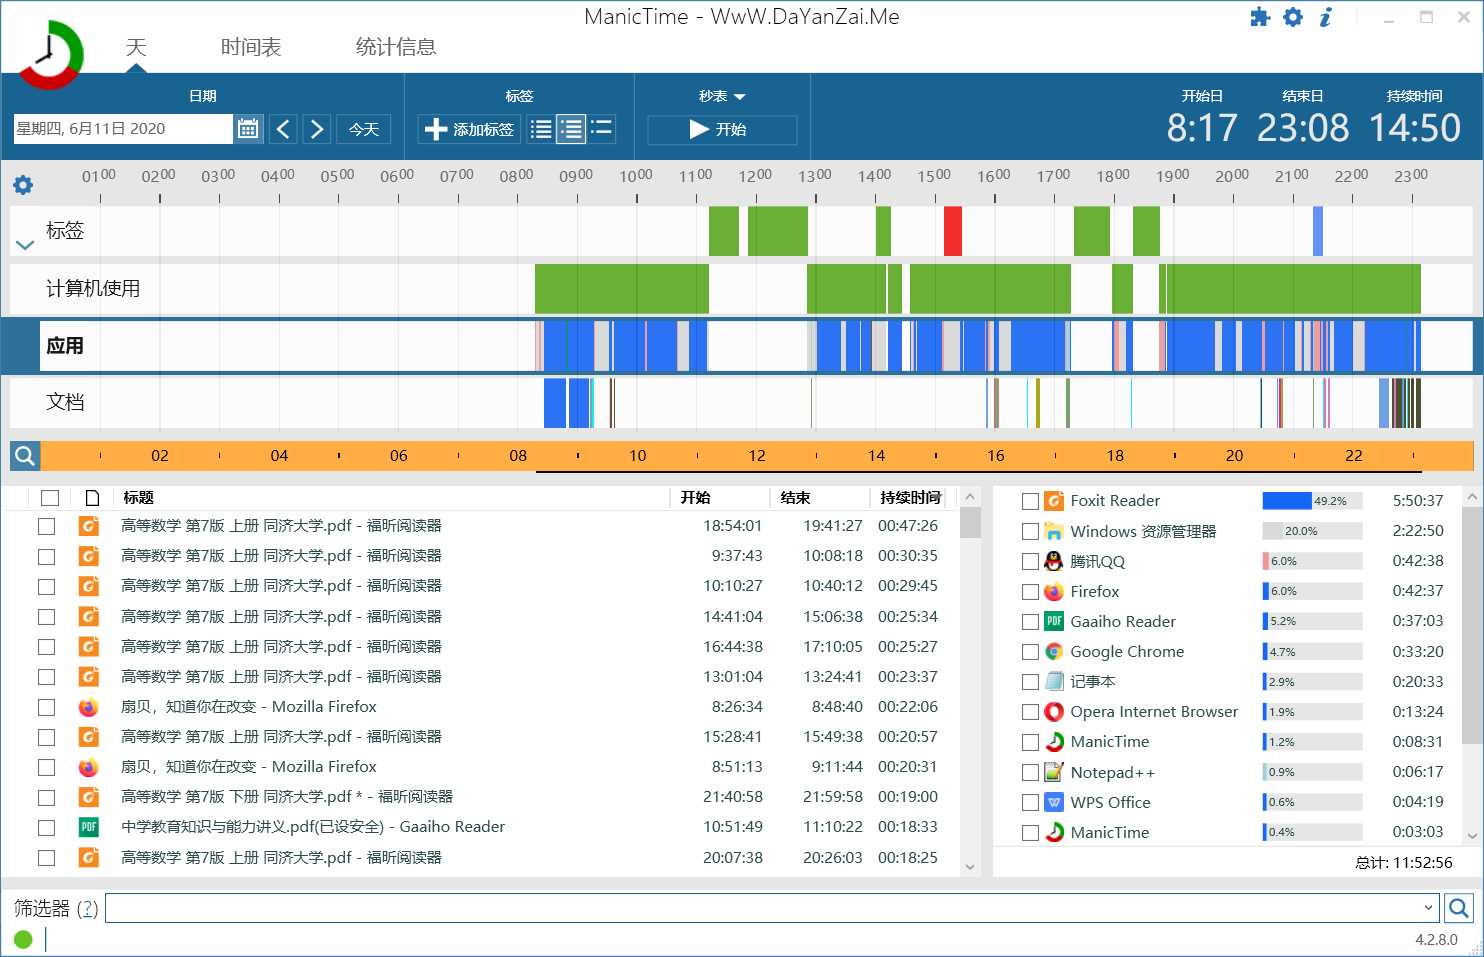Tick the Notepad++ checkbox
1484x957 pixels.
click(1030, 772)
